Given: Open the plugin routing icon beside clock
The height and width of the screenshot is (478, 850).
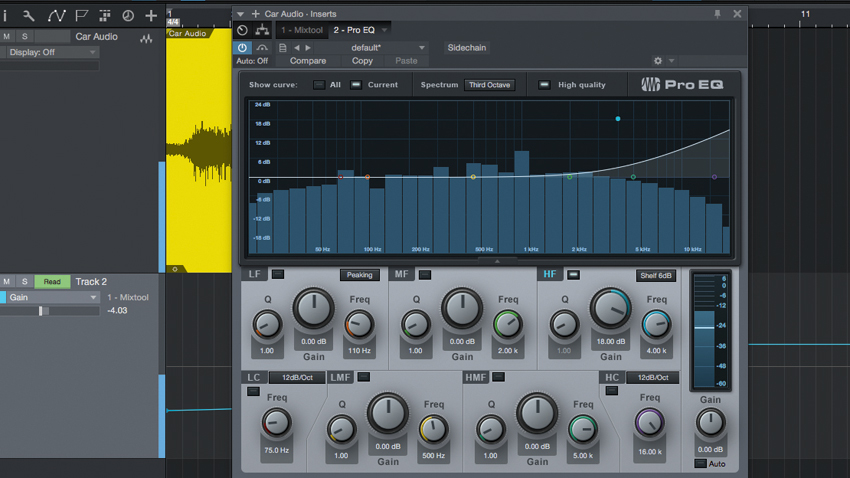Looking at the screenshot, I should (x=262, y=30).
